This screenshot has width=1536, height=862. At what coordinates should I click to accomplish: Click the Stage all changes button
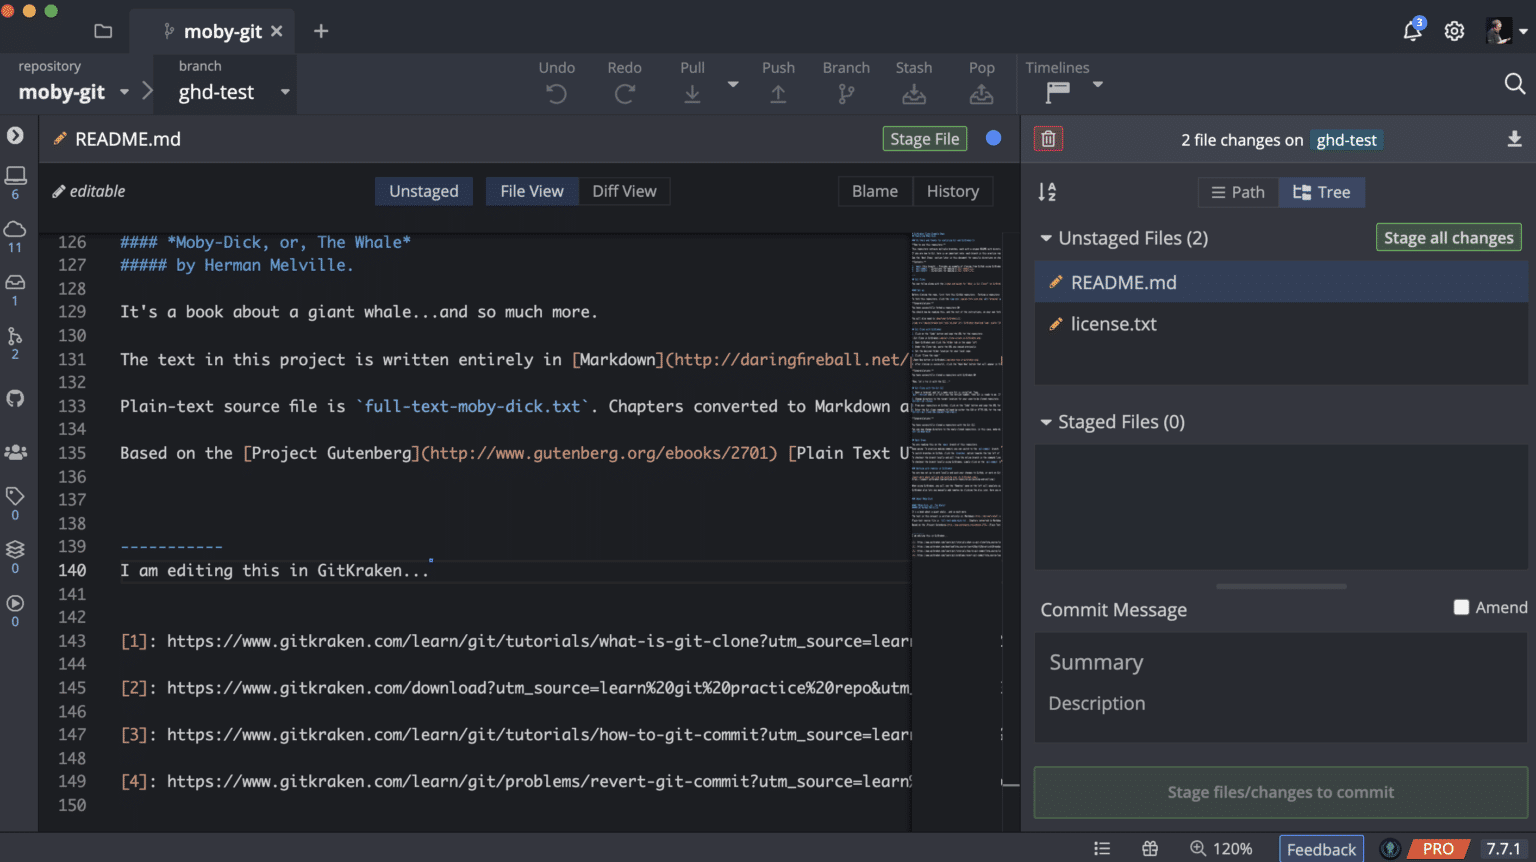(1448, 237)
